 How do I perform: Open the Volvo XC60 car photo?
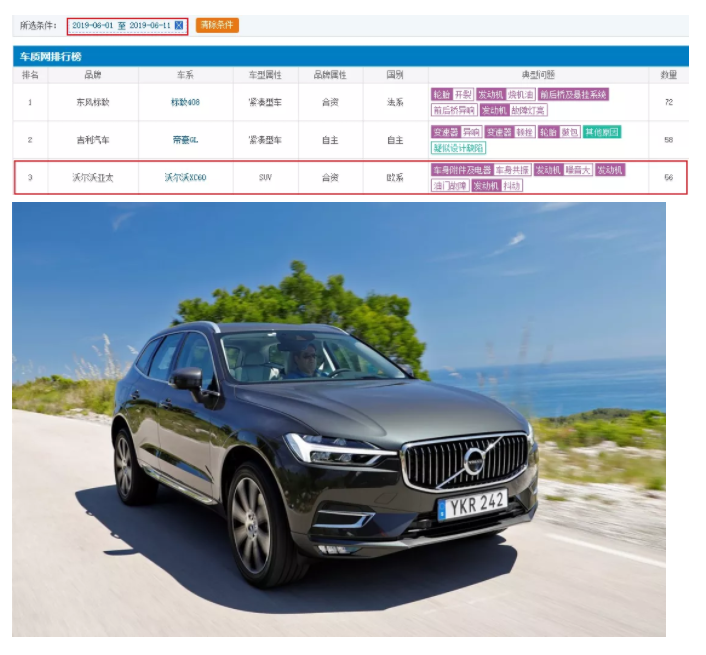339,419
